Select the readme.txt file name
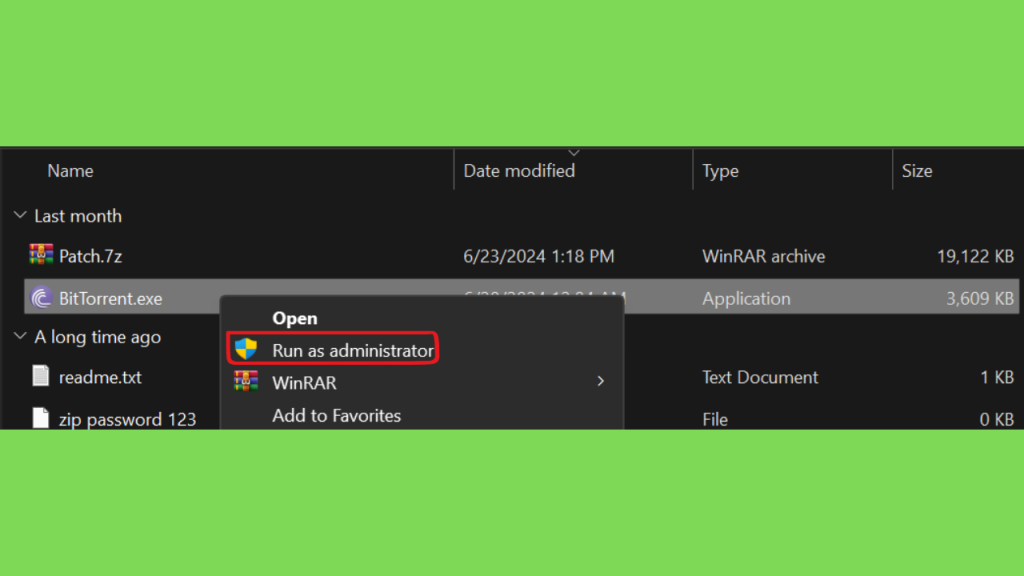The image size is (1024, 576). (x=100, y=377)
